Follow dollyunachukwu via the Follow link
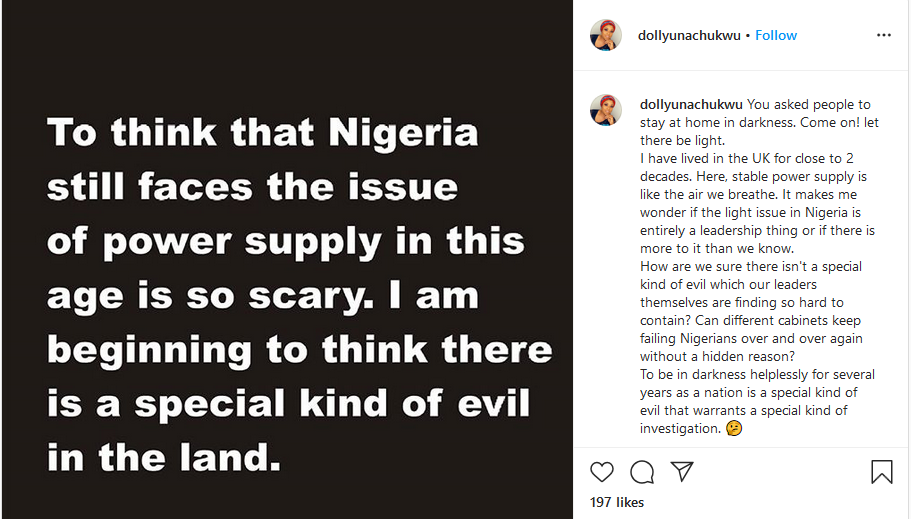The height and width of the screenshot is (519, 911). coord(776,35)
